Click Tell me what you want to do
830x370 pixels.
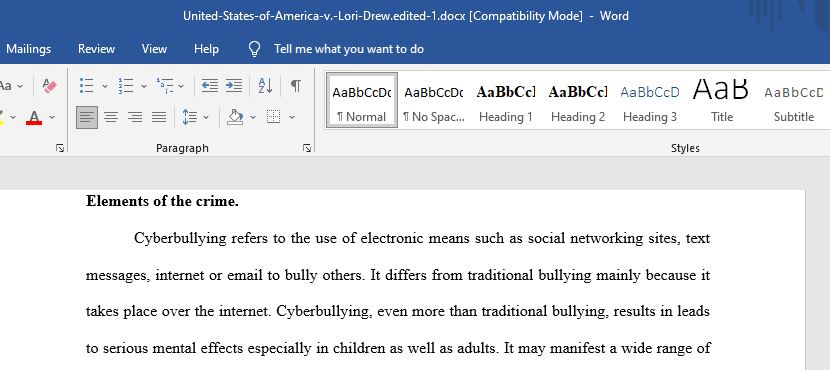(349, 49)
